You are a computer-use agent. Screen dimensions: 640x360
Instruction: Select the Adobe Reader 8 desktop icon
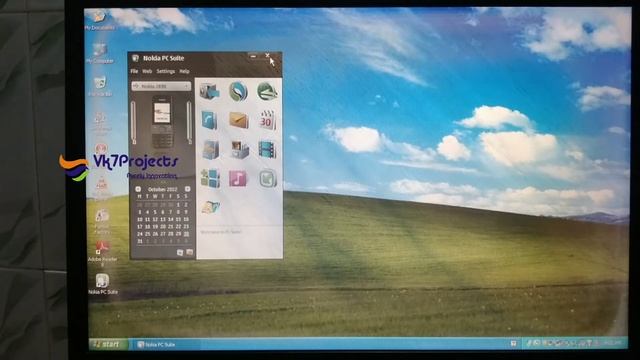pyautogui.click(x=102, y=253)
